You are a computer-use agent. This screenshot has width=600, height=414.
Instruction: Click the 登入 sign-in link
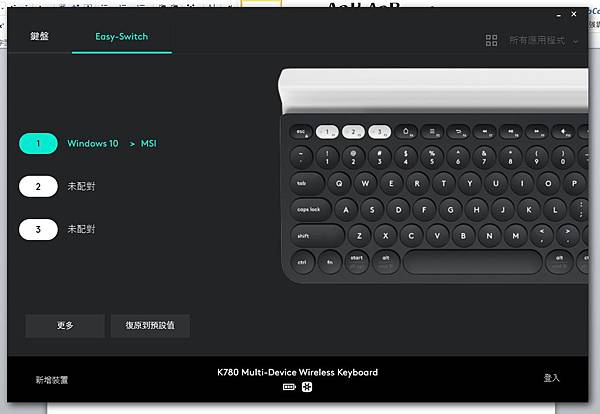pyautogui.click(x=551, y=378)
